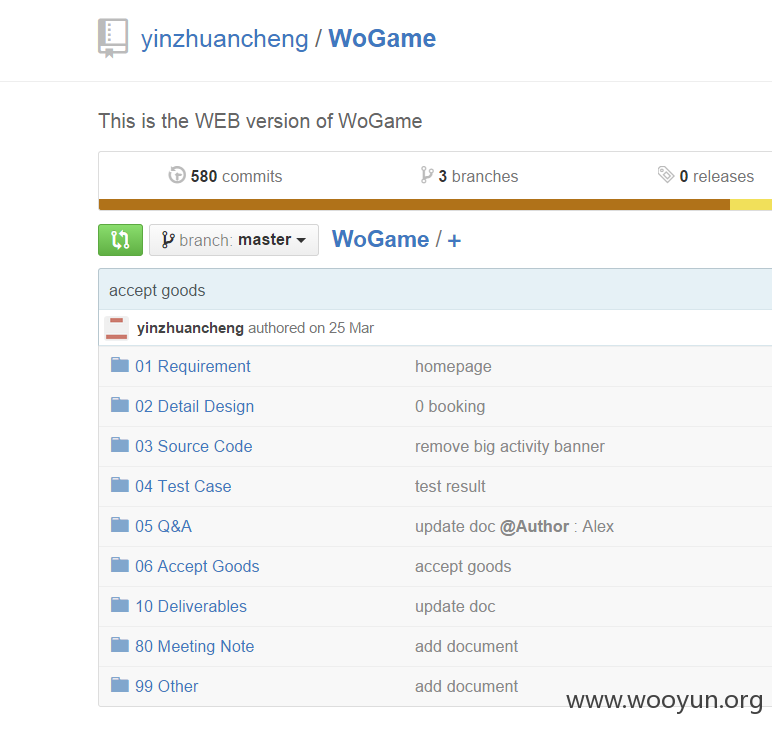Open accept goods commit in 06 row
The width and height of the screenshot is (772, 729).
click(x=463, y=567)
